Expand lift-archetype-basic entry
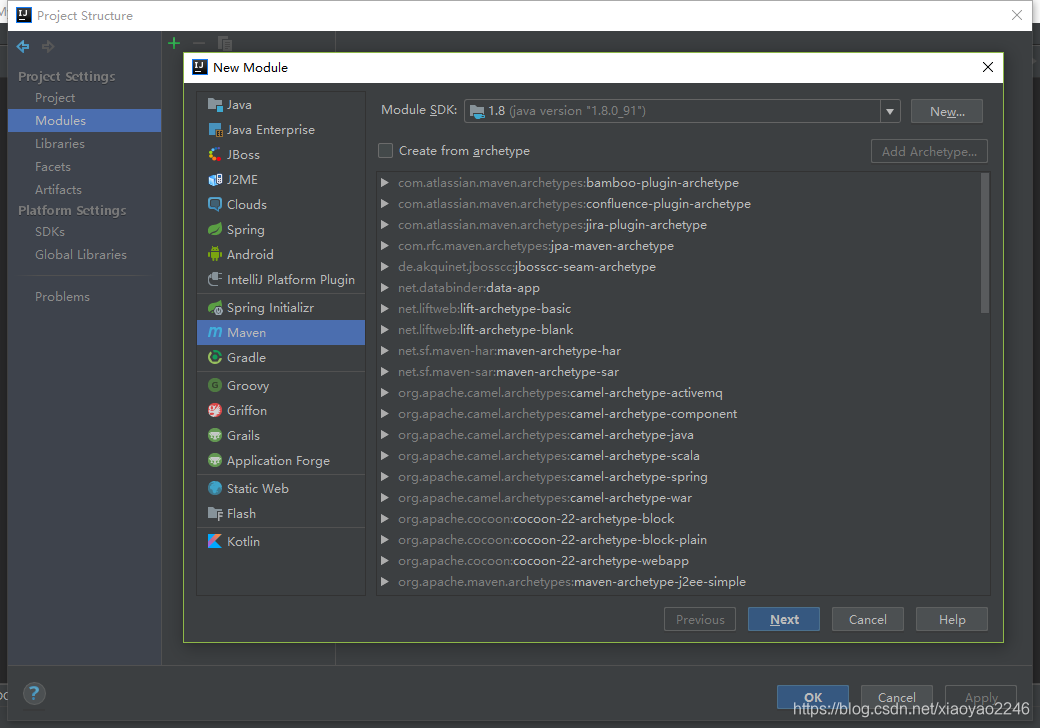1040x728 pixels. [385, 308]
